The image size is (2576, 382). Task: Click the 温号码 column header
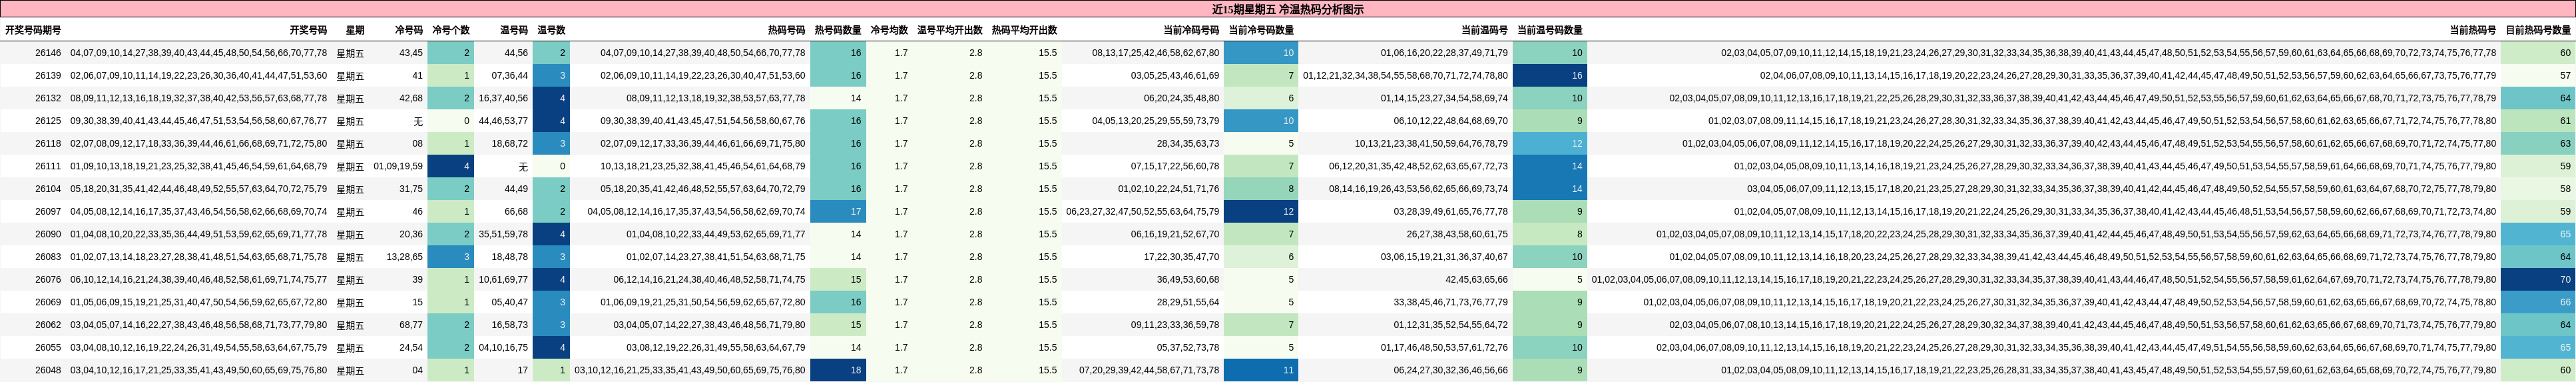pos(514,30)
